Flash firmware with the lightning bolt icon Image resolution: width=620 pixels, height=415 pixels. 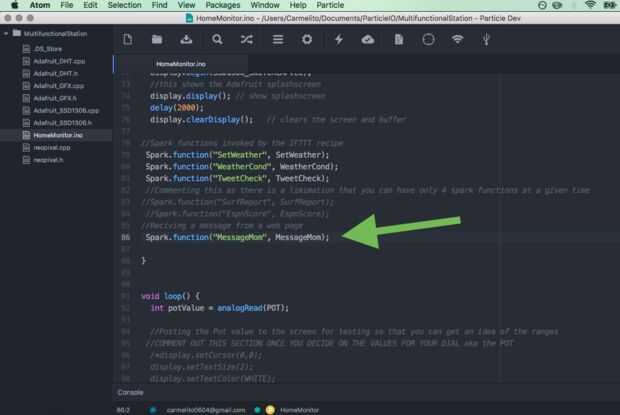pos(338,39)
